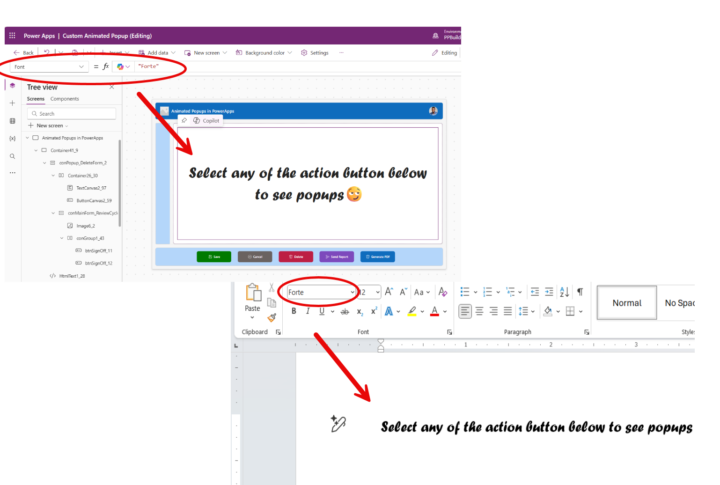Close the Tree view panel

point(112,87)
